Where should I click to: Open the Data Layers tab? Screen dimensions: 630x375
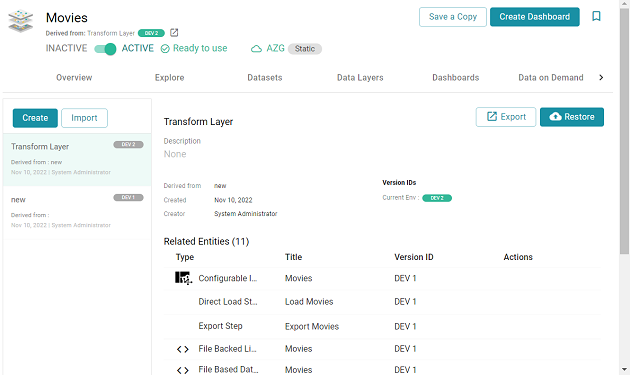point(360,78)
